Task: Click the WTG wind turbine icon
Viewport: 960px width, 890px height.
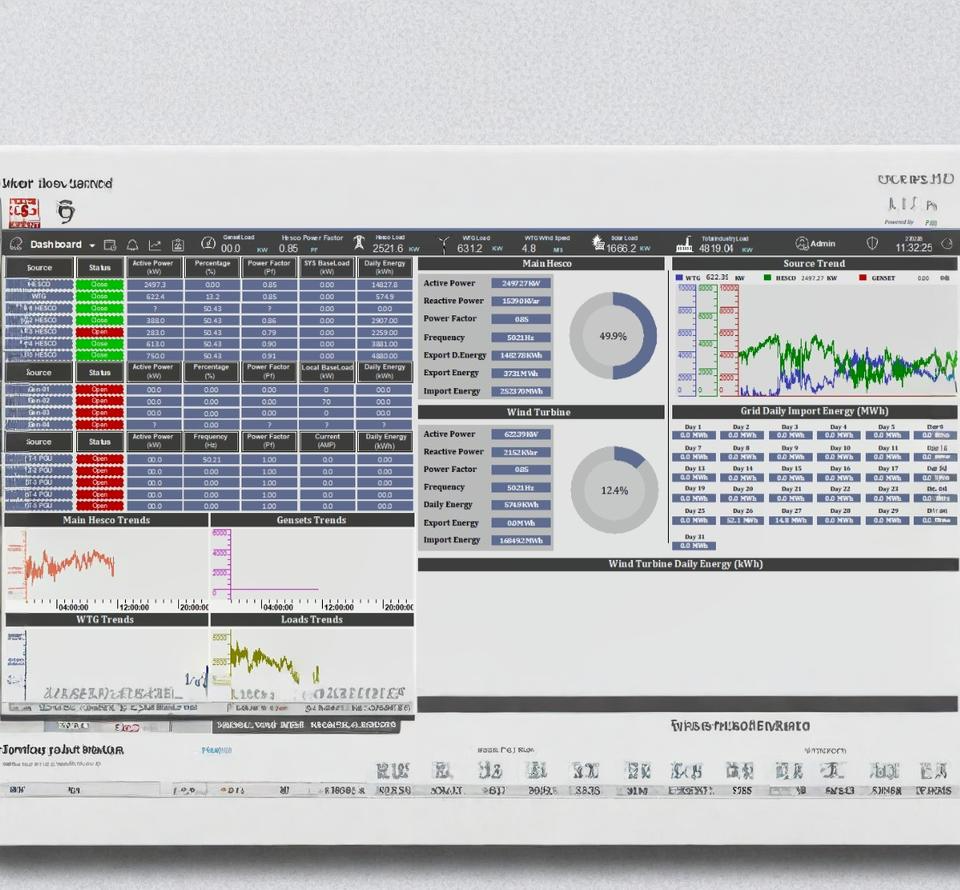Action: tap(444, 244)
